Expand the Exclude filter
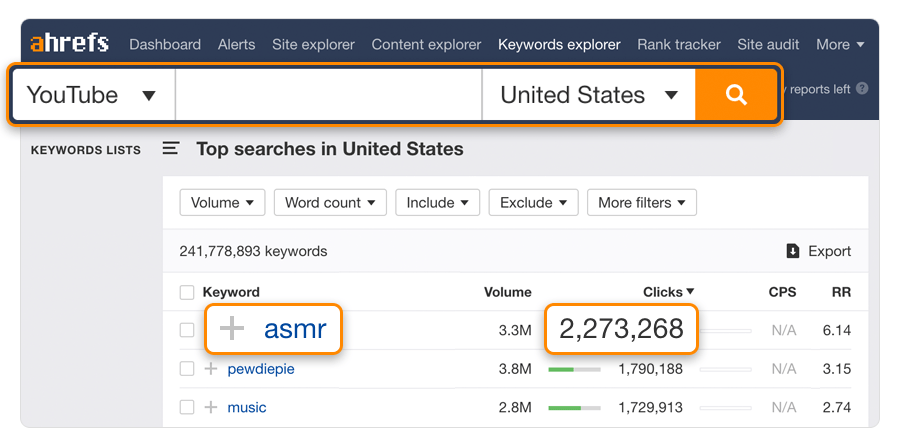 pyautogui.click(x=534, y=202)
